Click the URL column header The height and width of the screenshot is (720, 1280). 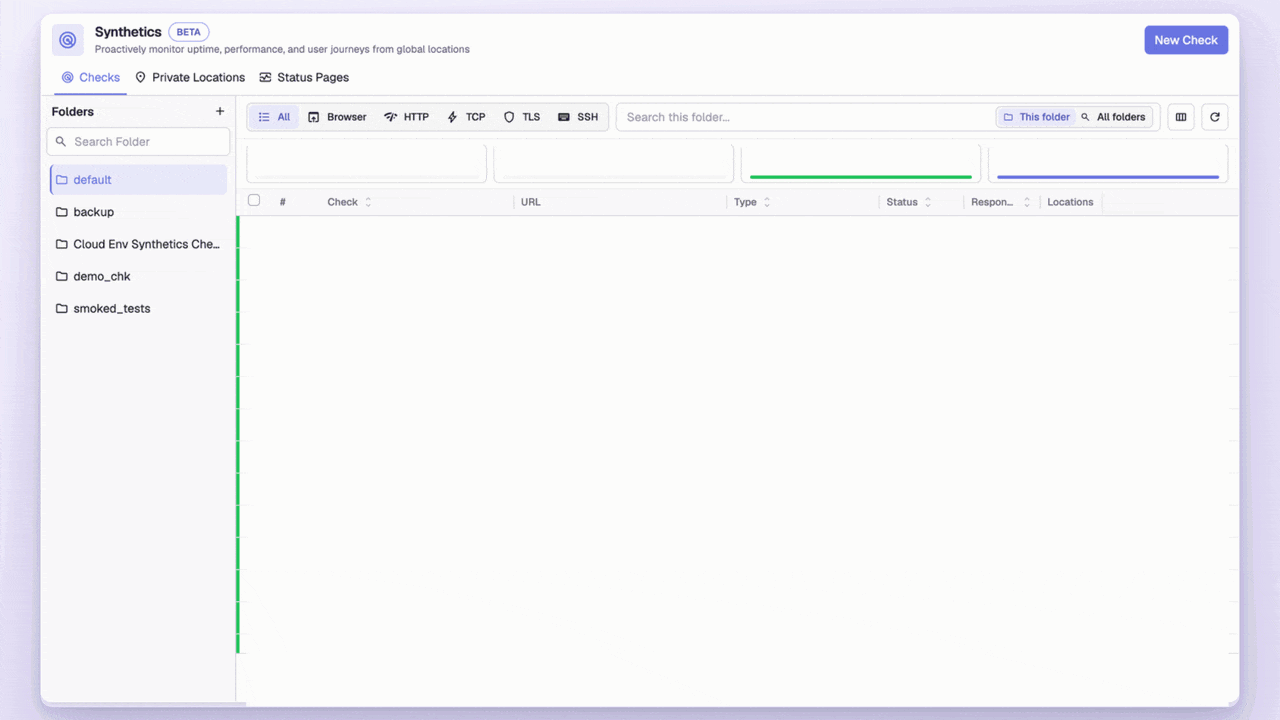[x=530, y=202]
